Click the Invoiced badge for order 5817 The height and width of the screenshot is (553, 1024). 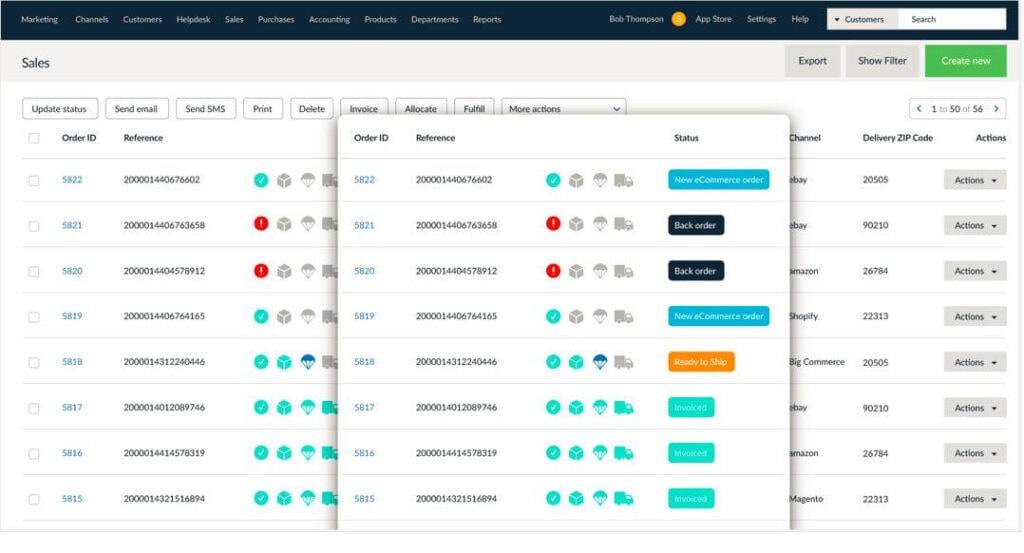pos(691,407)
